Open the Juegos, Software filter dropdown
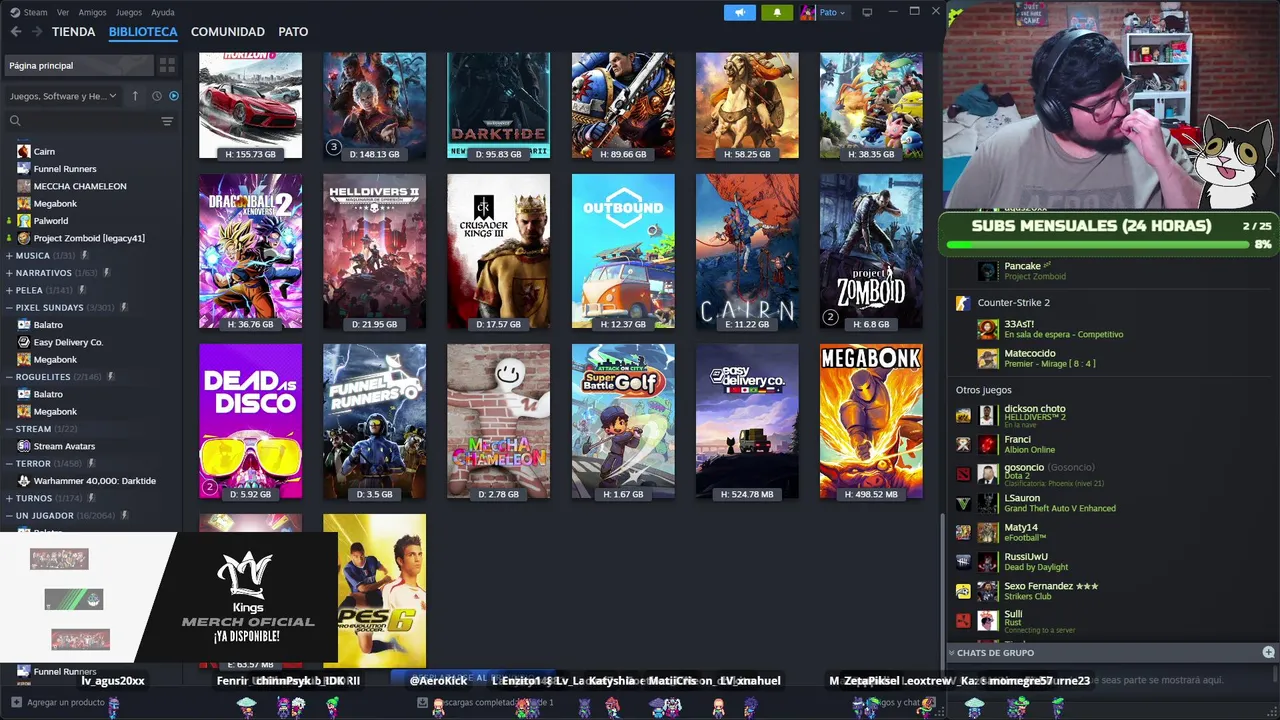This screenshot has height=720, width=1280. pyautogui.click(x=63, y=96)
